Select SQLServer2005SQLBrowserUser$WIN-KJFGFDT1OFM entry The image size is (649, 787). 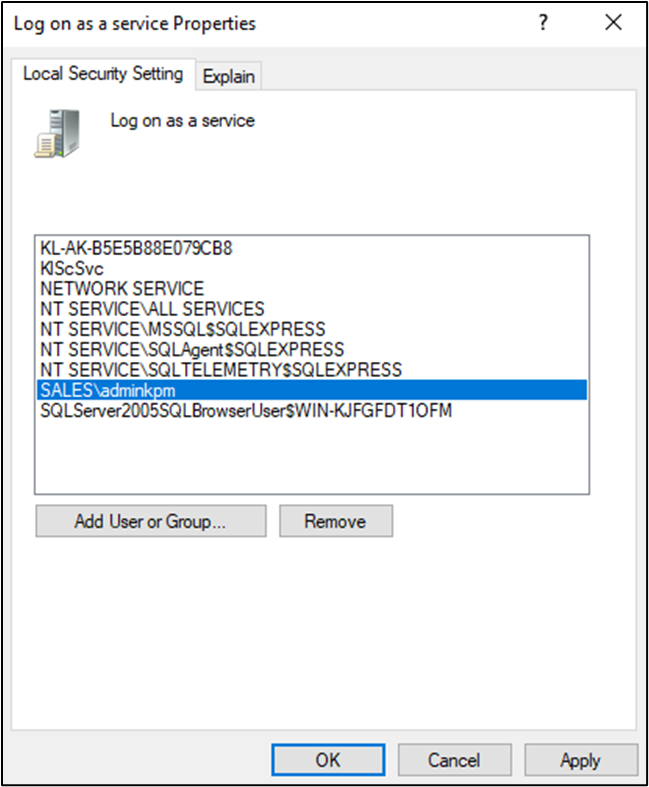[x=246, y=411]
